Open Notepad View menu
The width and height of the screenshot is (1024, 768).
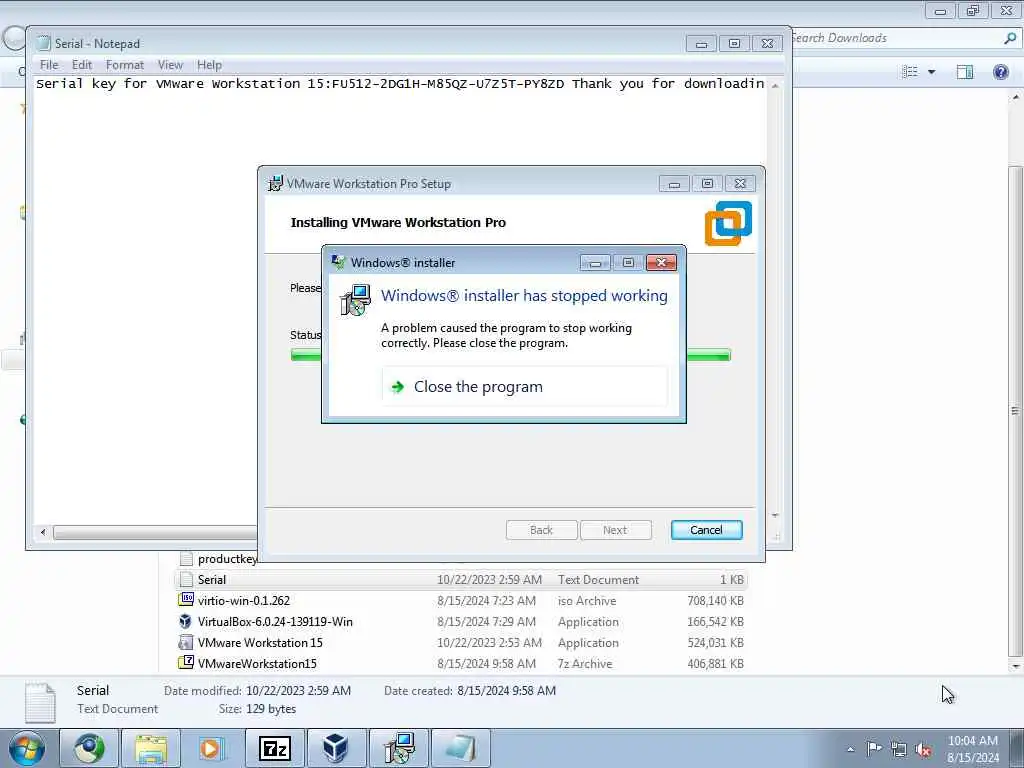(170, 65)
